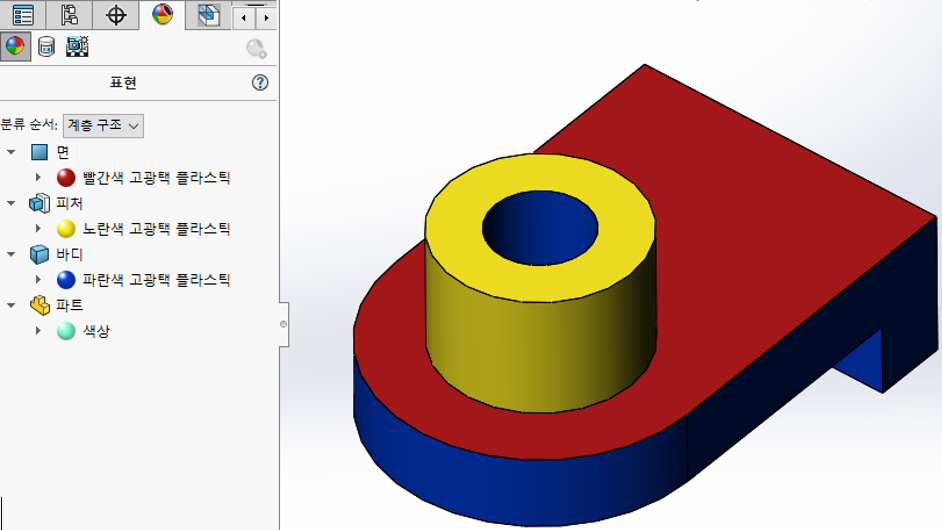
Task: Open the 계층 구조 sort order dropdown
Action: tap(103, 126)
